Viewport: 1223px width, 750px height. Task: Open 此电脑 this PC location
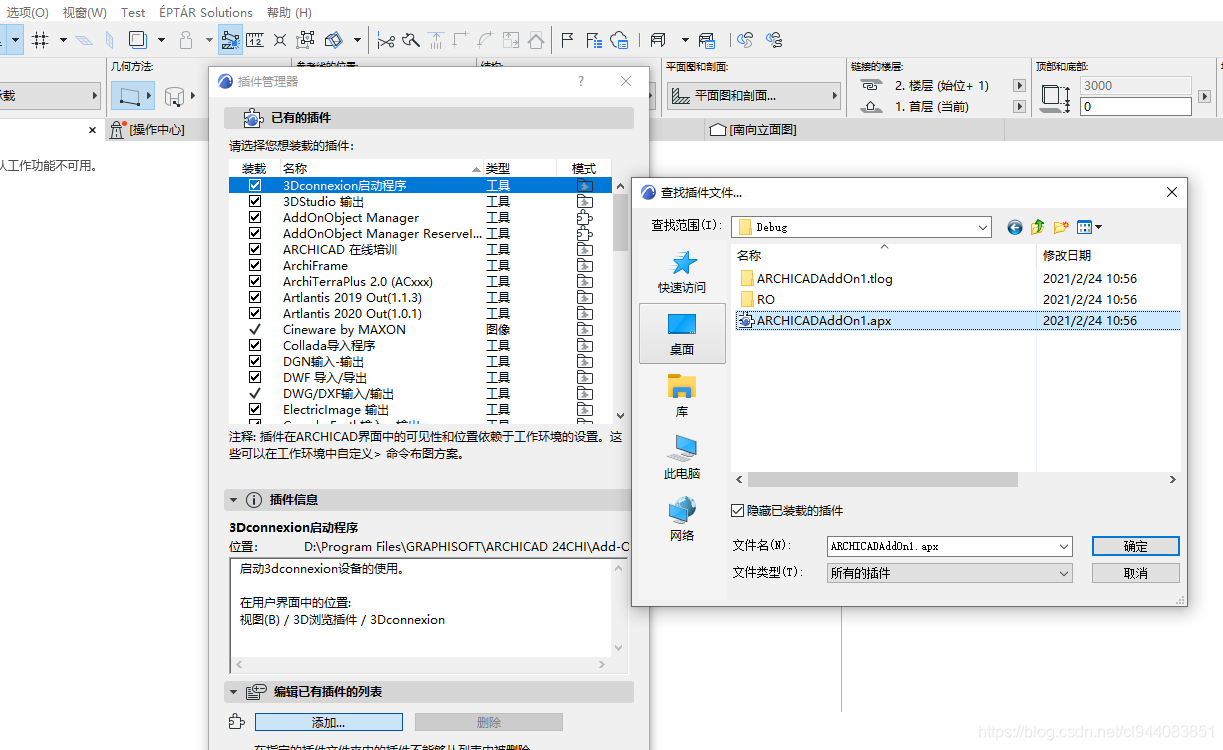[682, 458]
